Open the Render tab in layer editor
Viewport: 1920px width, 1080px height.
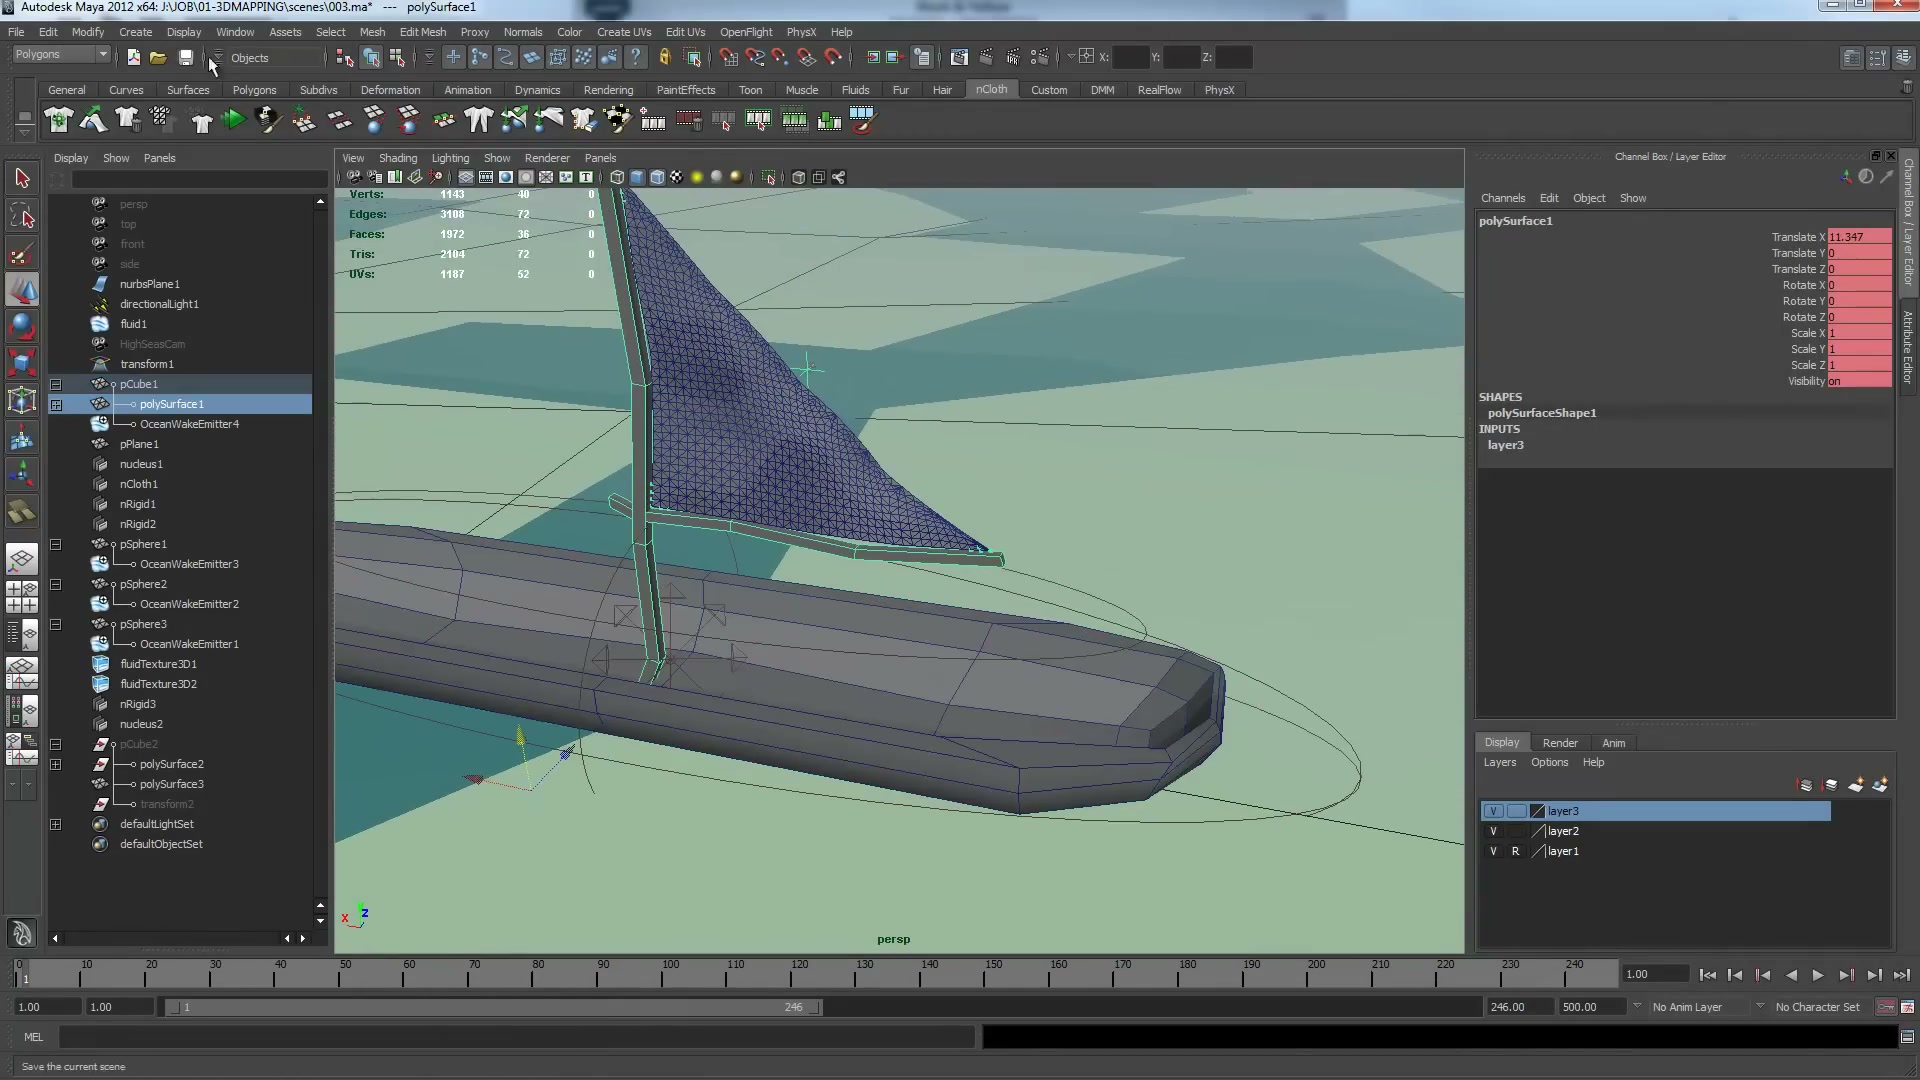tap(1559, 743)
